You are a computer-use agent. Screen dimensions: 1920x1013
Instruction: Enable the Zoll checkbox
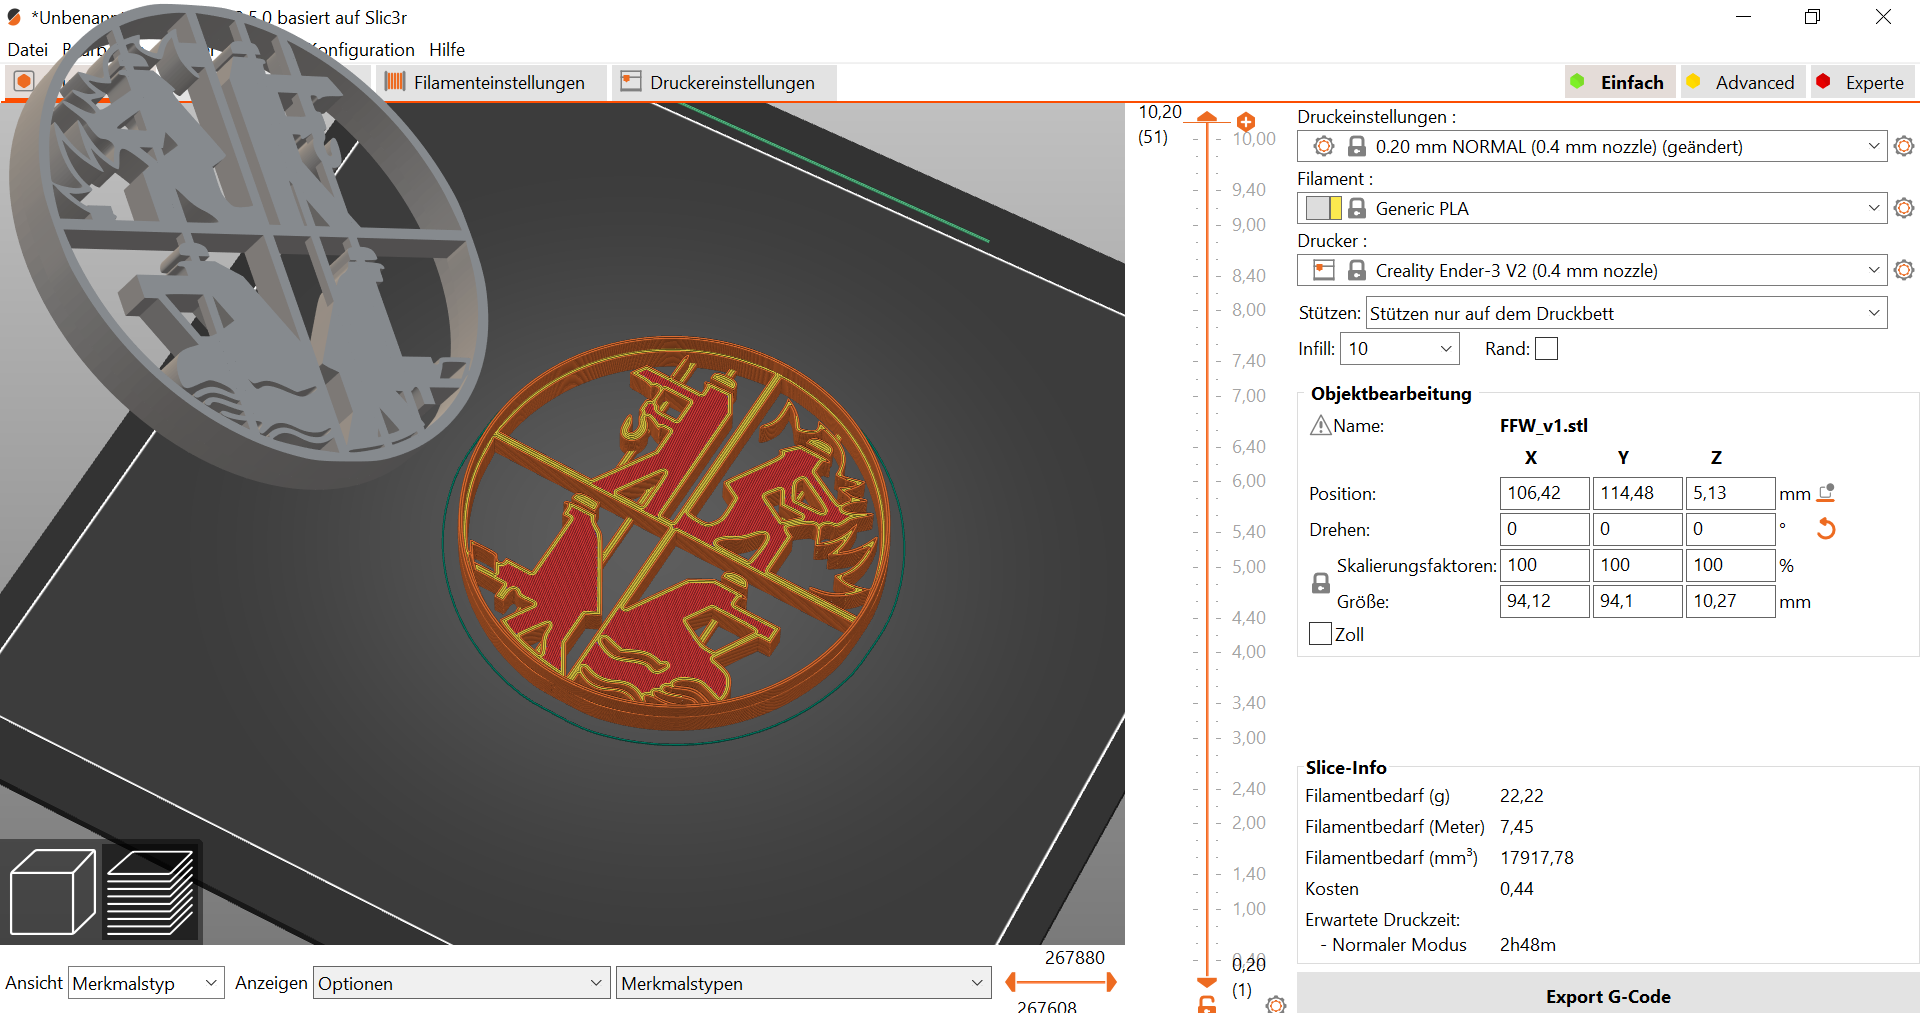[1320, 634]
